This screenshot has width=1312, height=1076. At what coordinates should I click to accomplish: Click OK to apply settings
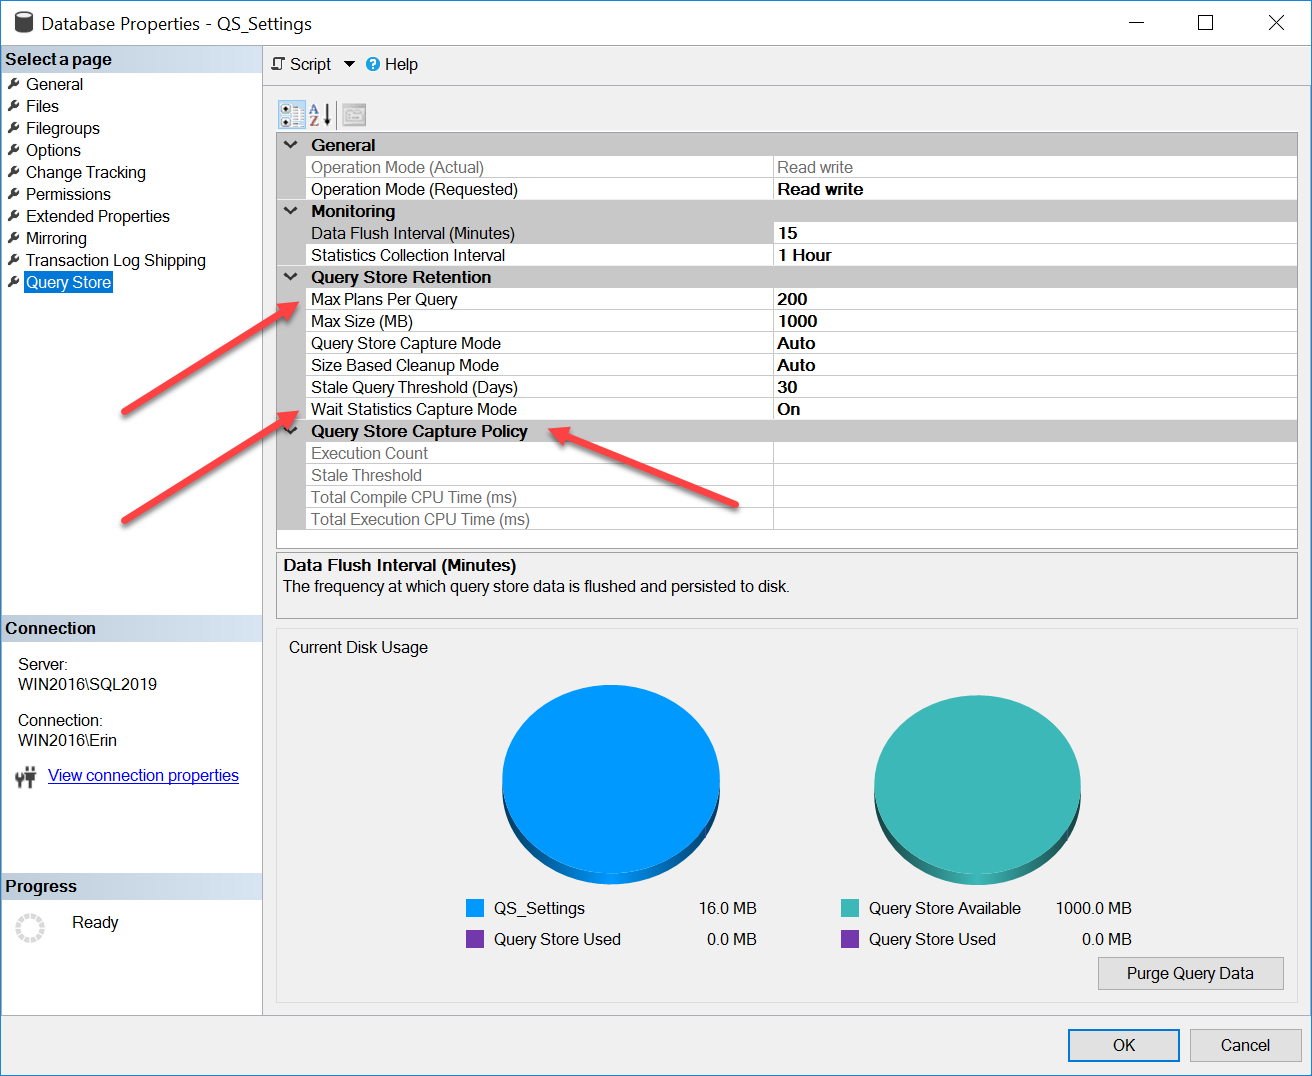(x=1124, y=1045)
